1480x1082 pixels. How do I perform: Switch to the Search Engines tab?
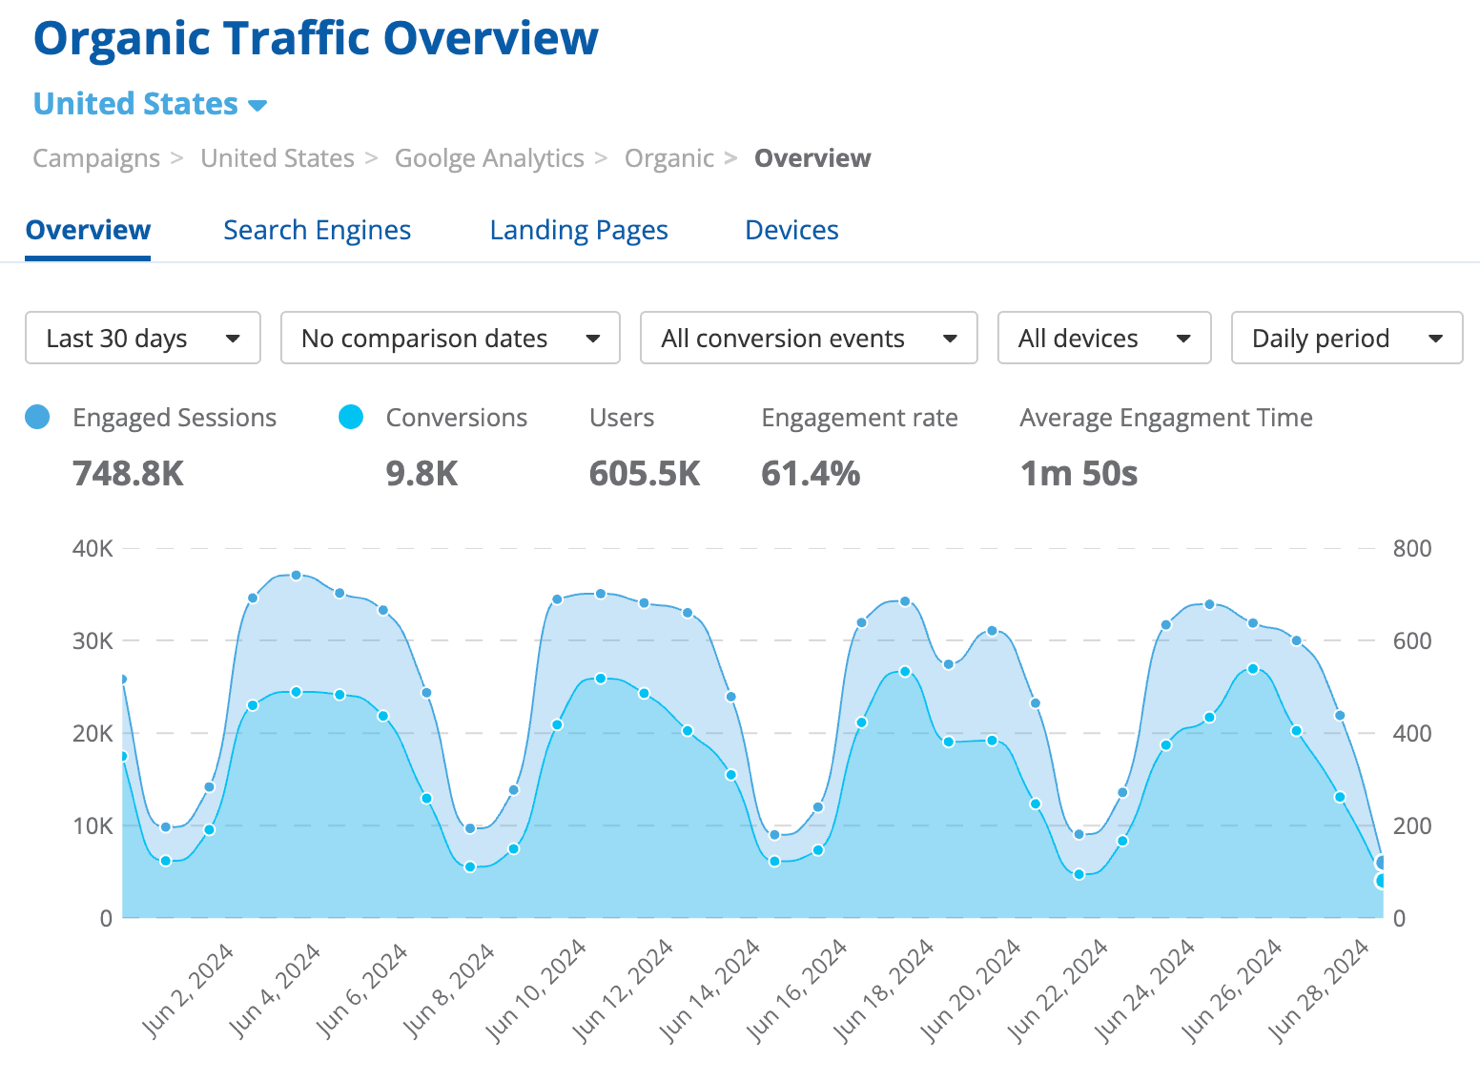tap(317, 230)
